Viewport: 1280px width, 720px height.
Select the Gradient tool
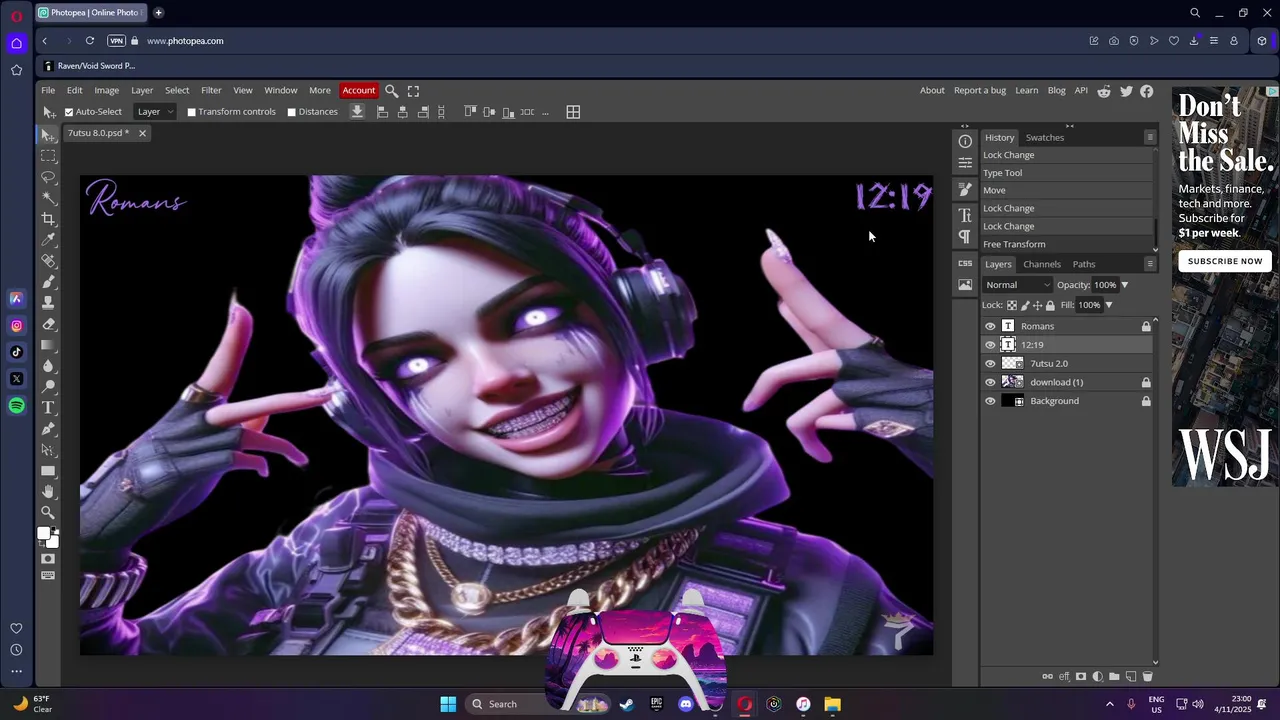[48, 345]
